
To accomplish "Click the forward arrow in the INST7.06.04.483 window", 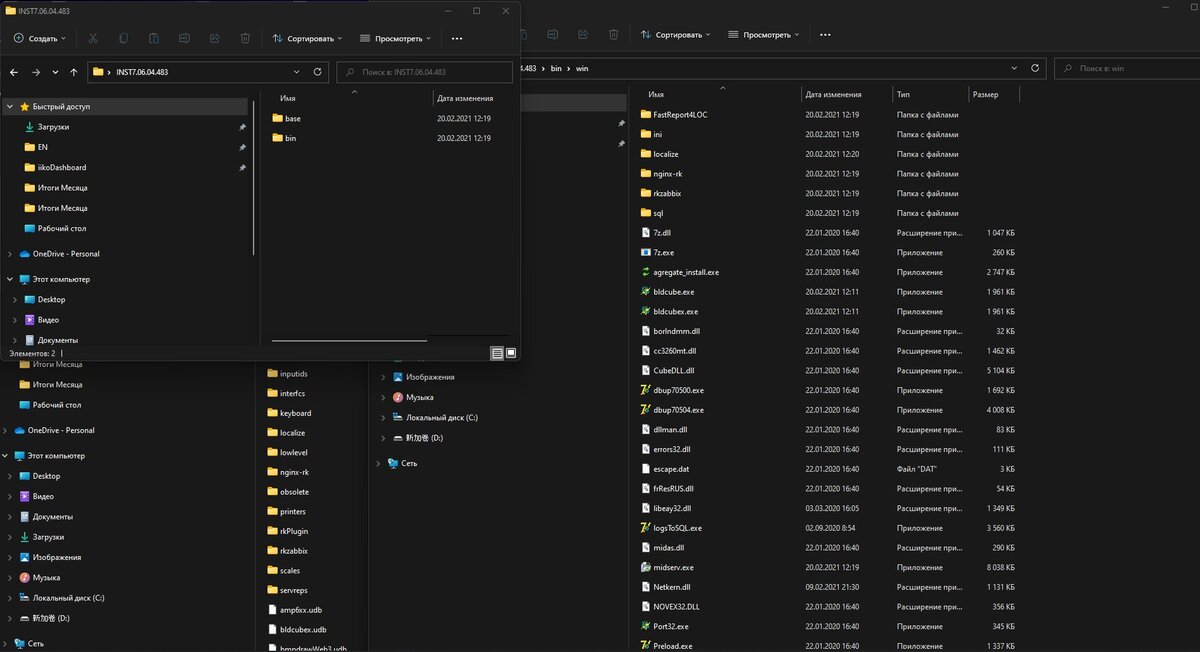I will point(36,72).
